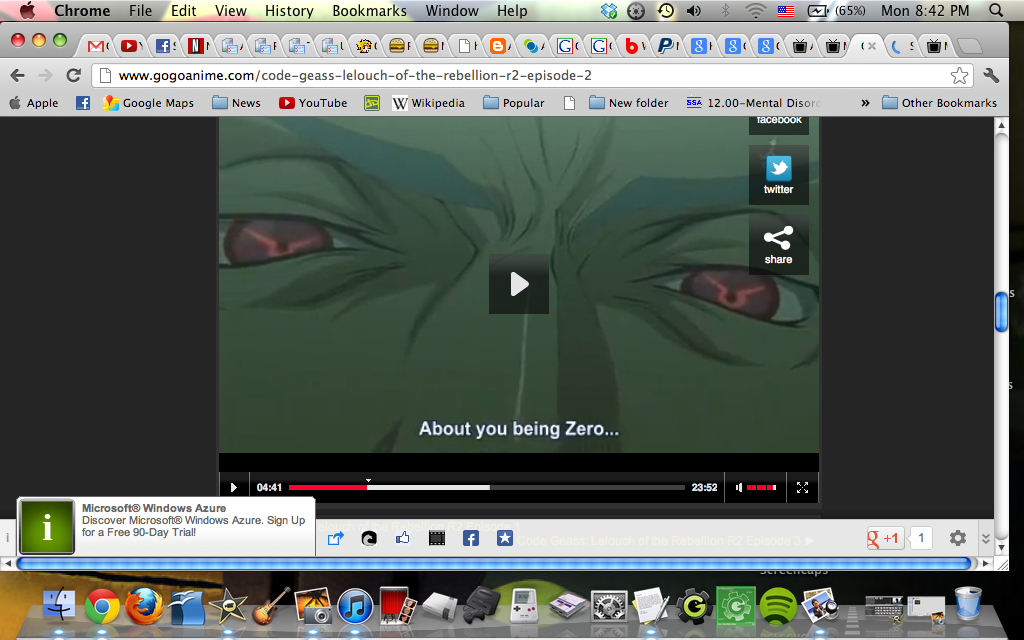Close the current active tab
Viewport: 1024px width, 640px height.
point(872,46)
